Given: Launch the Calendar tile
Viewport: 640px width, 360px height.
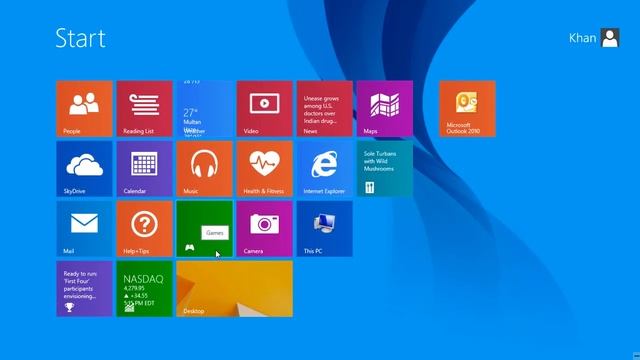Looking at the screenshot, I should click(x=144, y=169).
